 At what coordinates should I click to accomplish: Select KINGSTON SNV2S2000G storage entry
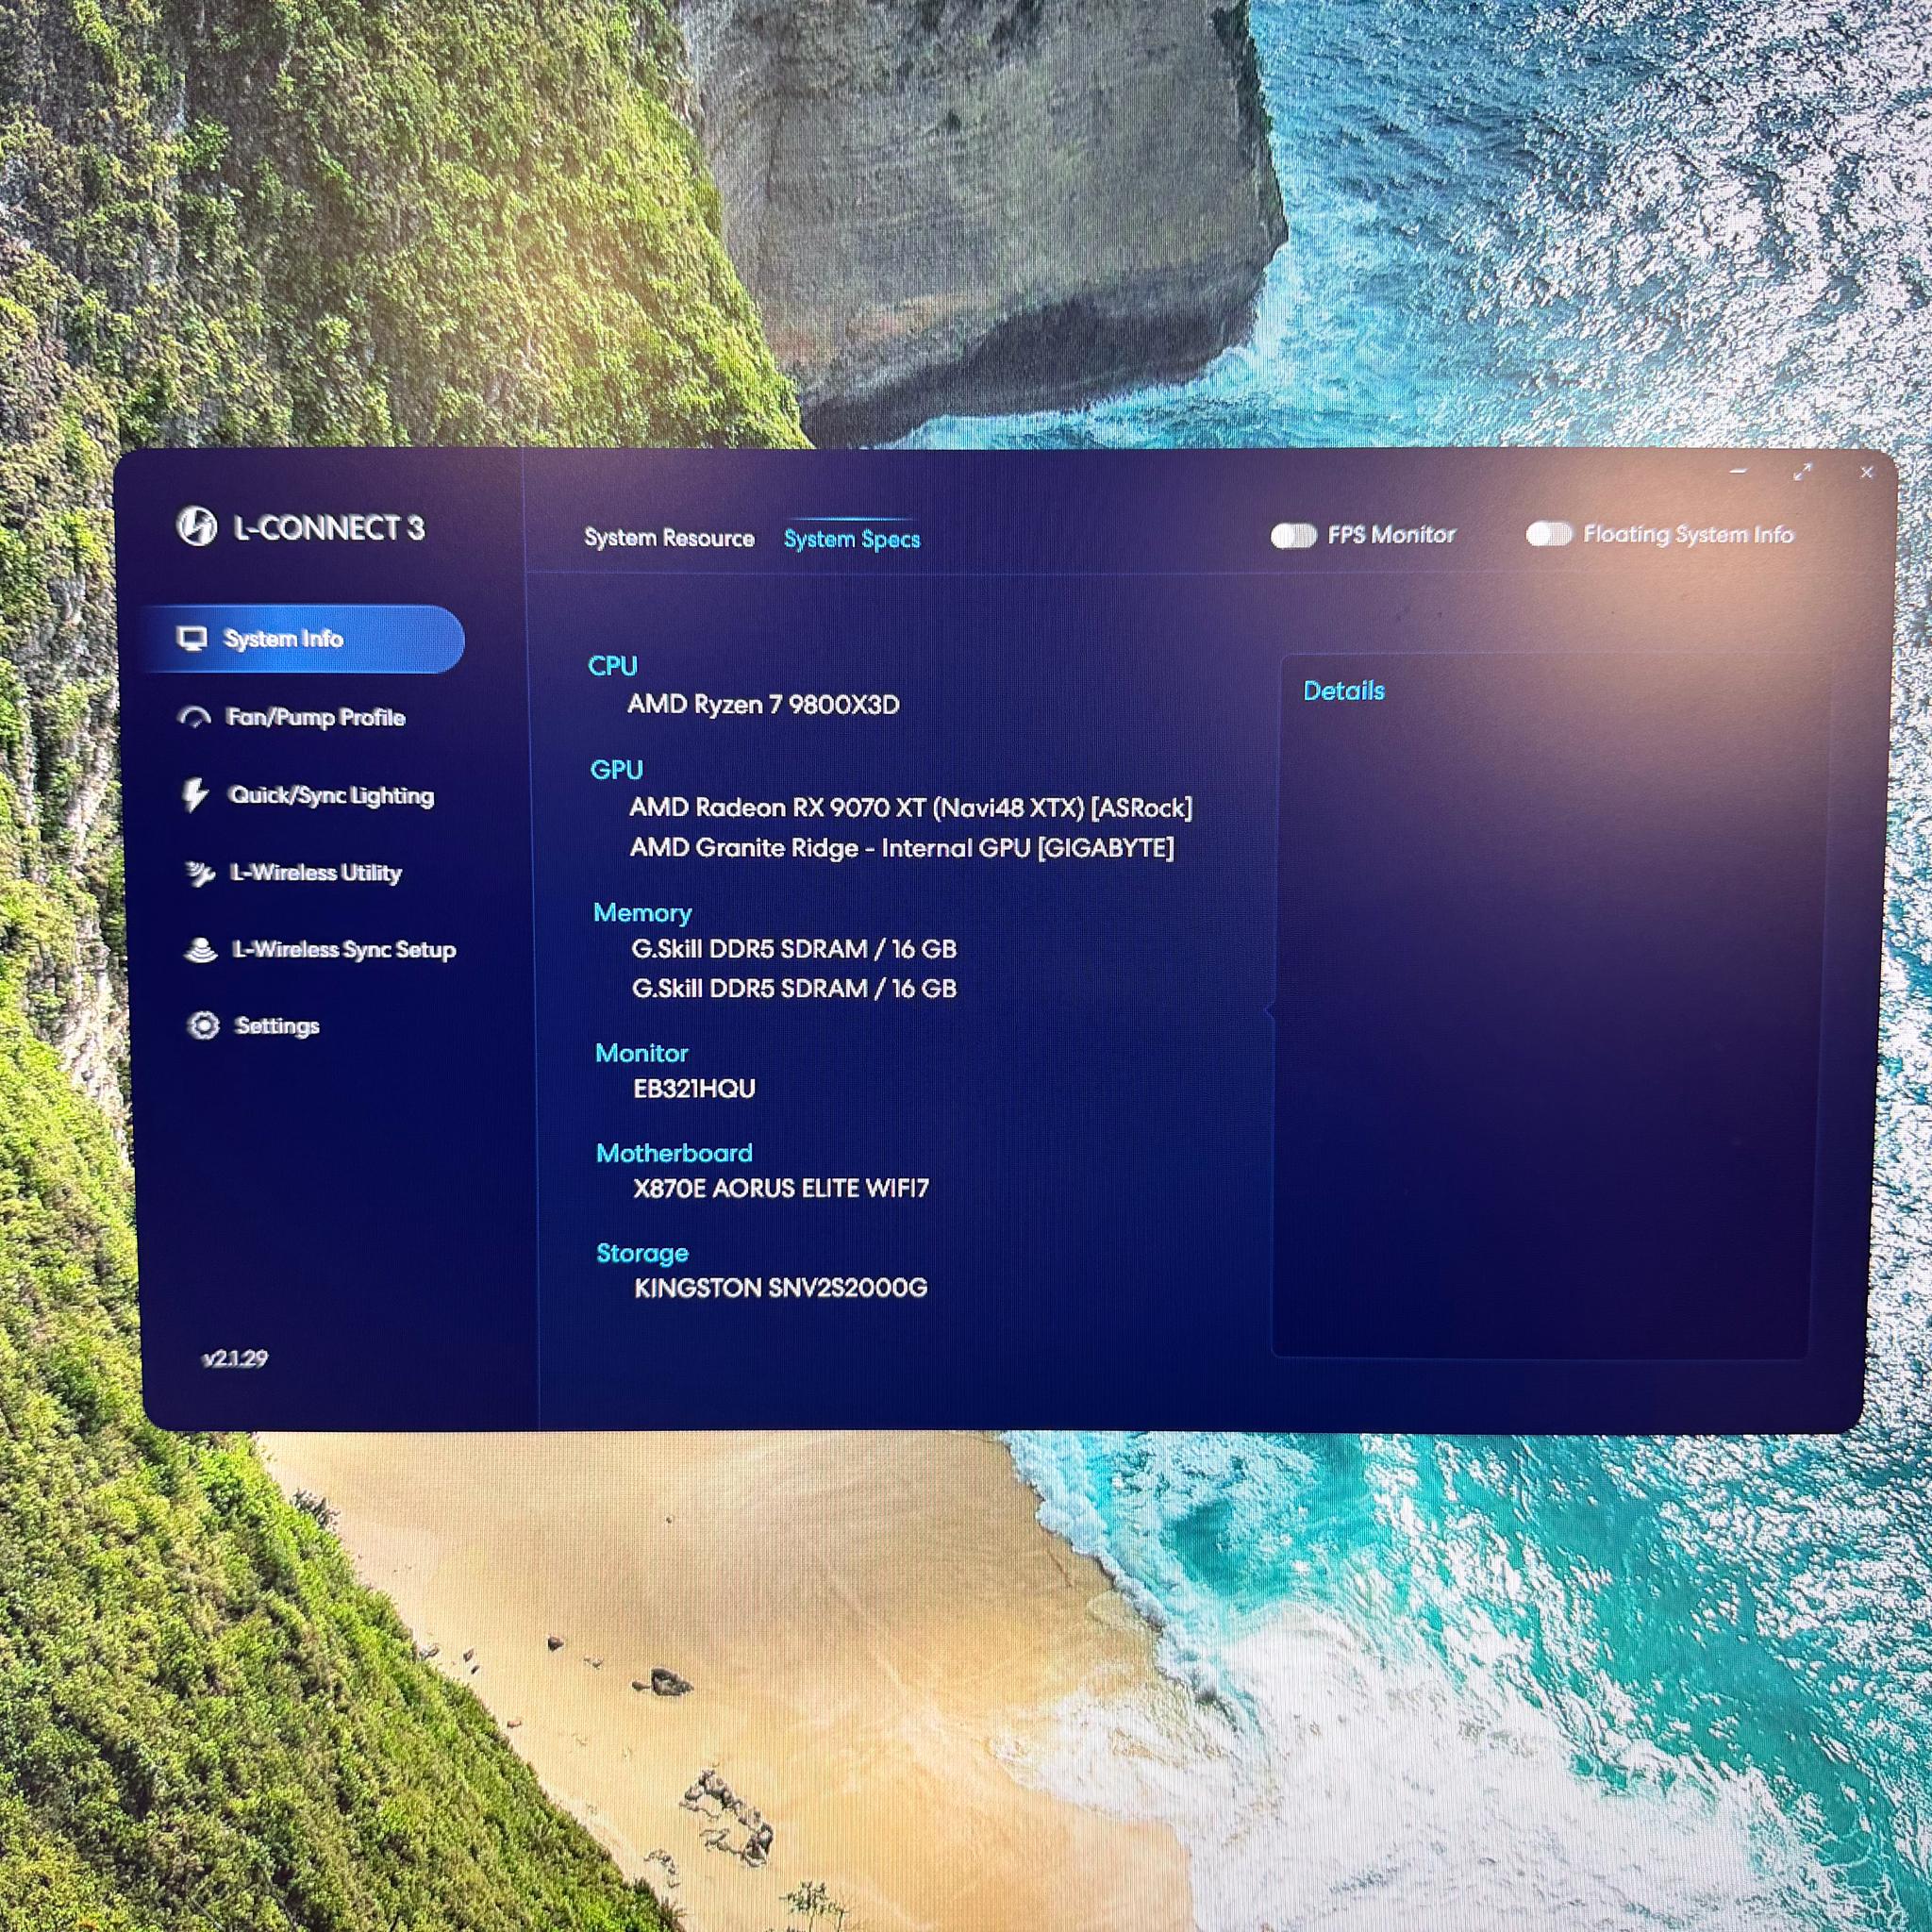tap(781, 1288)
